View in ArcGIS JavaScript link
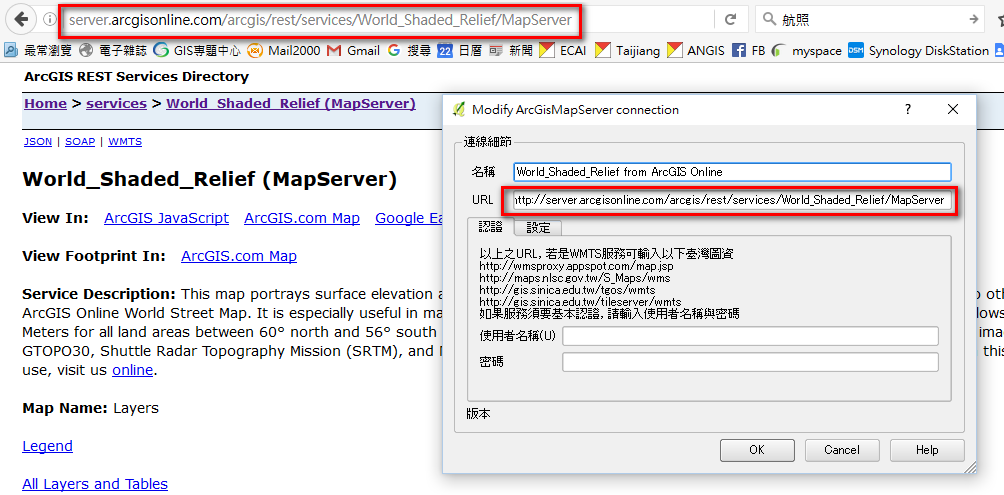1004x495 pixels. coord(166,218)
